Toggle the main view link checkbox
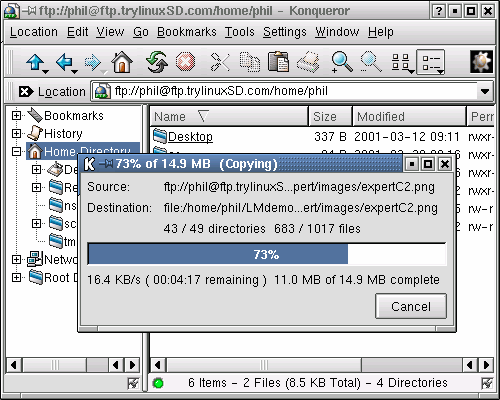This screenshot has width=500, height=400. (487, 383)
